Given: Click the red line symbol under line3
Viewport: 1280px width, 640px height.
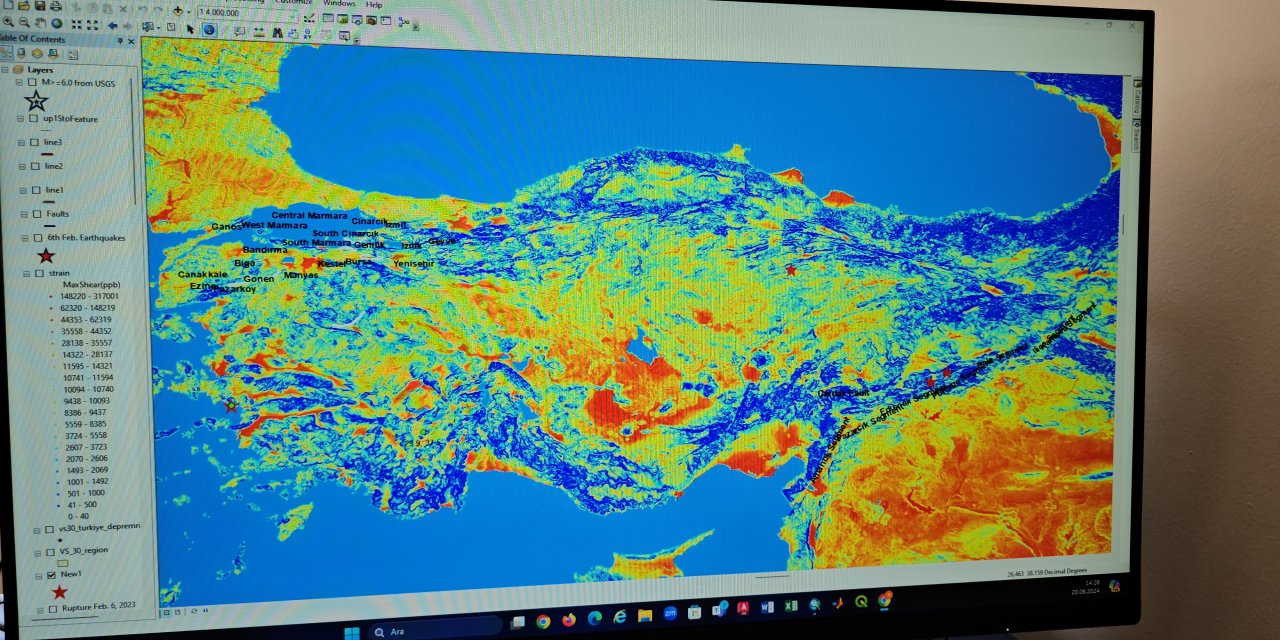Looking at the screenshot, I should coord(47,155).
